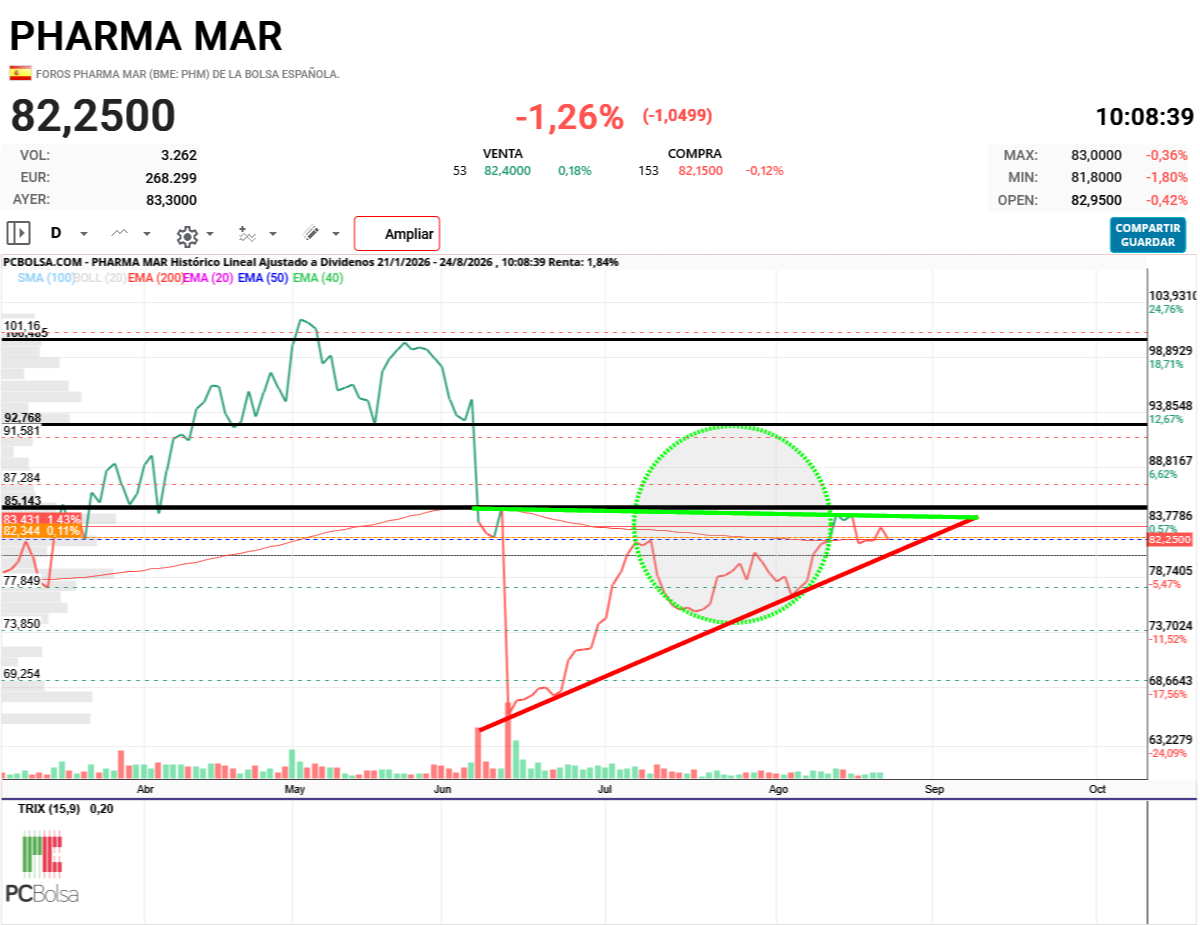Click the PHARMA MAR title
The image size is (1200, 925).
[146, 35]
